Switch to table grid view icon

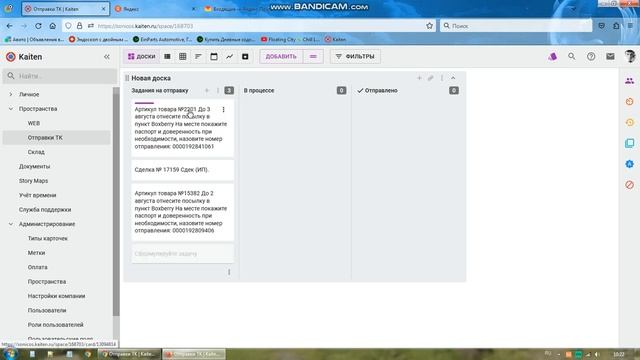[183, 56]
